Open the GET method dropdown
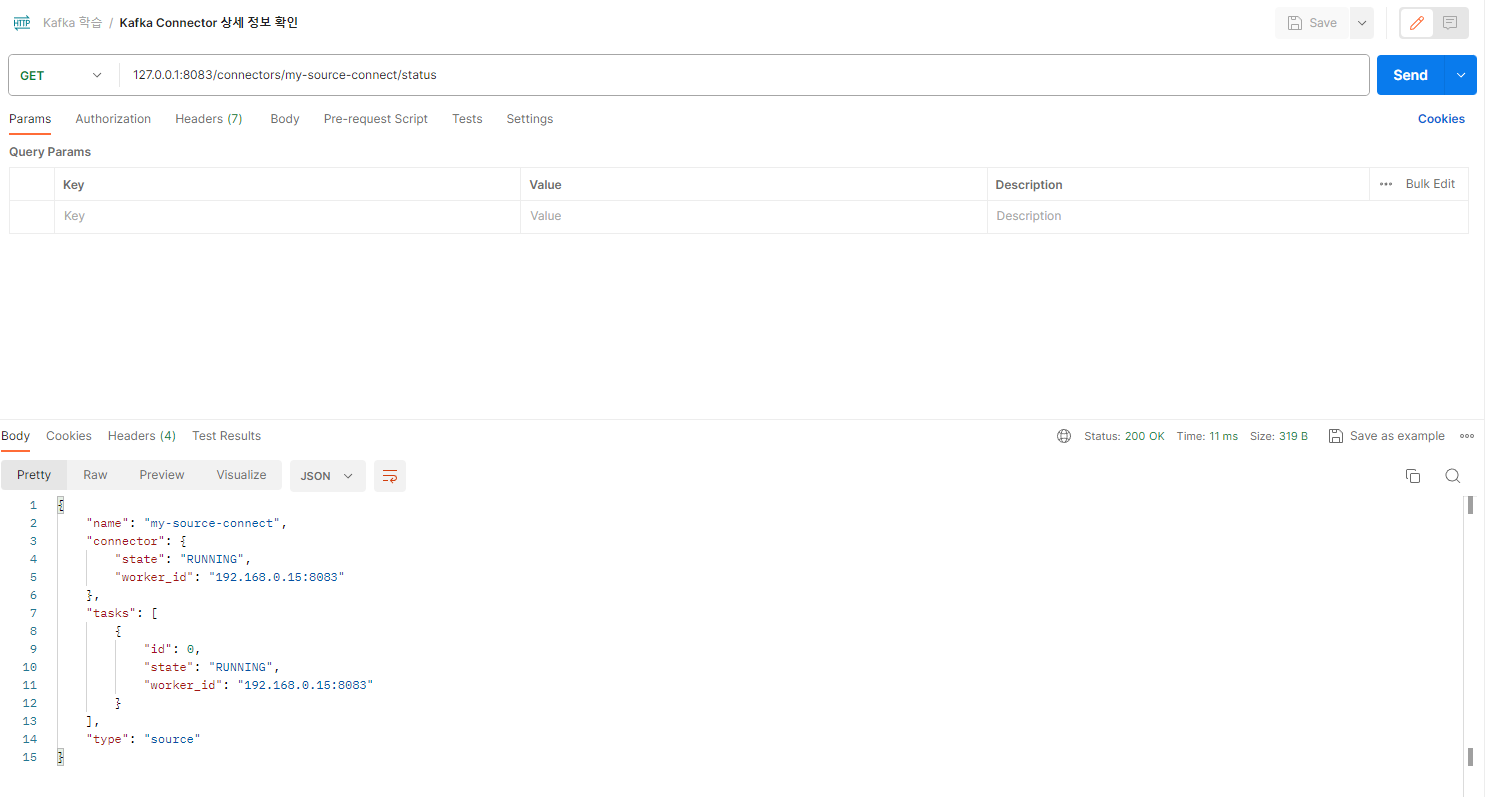This screenshot has width=1487, height=797. pyautogui.click(x=62, y=75)
